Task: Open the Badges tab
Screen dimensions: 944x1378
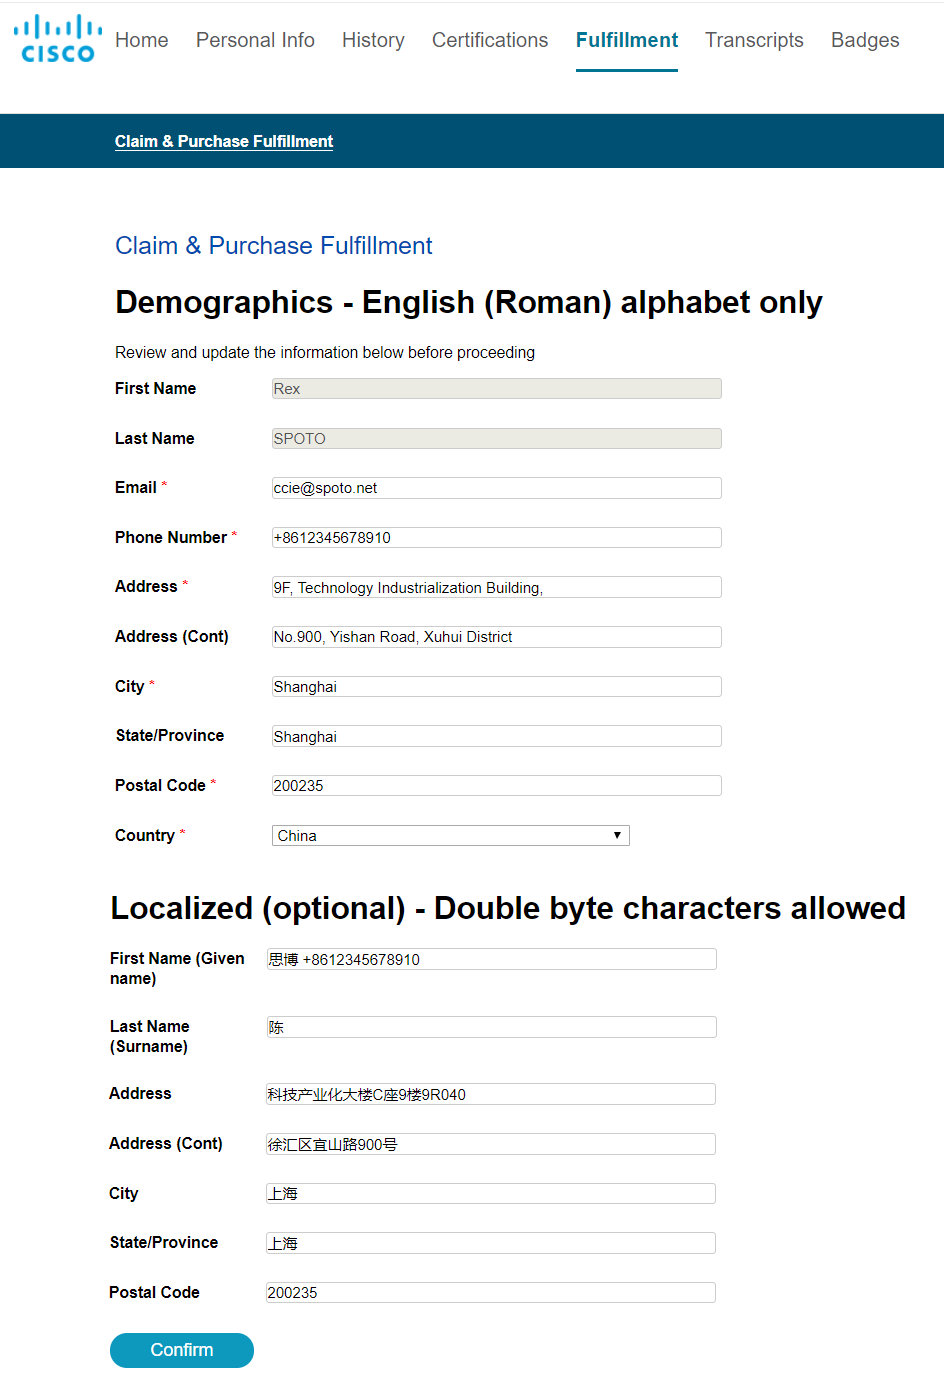Action: point(865,40)
